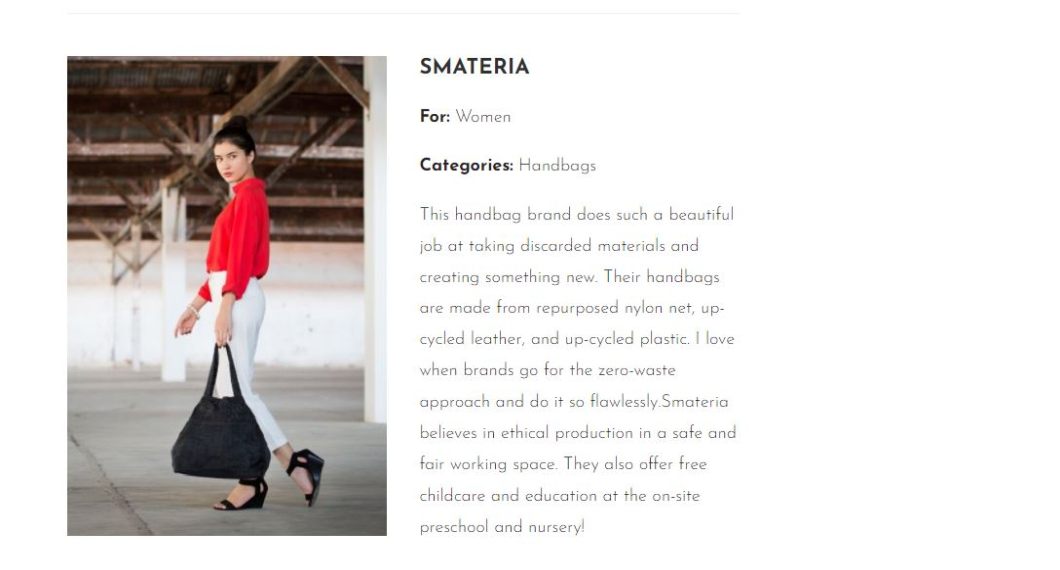Click the red blouse in the photo
Image resolution: width=1060 pixels, height=570 pixels.
[242, 235]
